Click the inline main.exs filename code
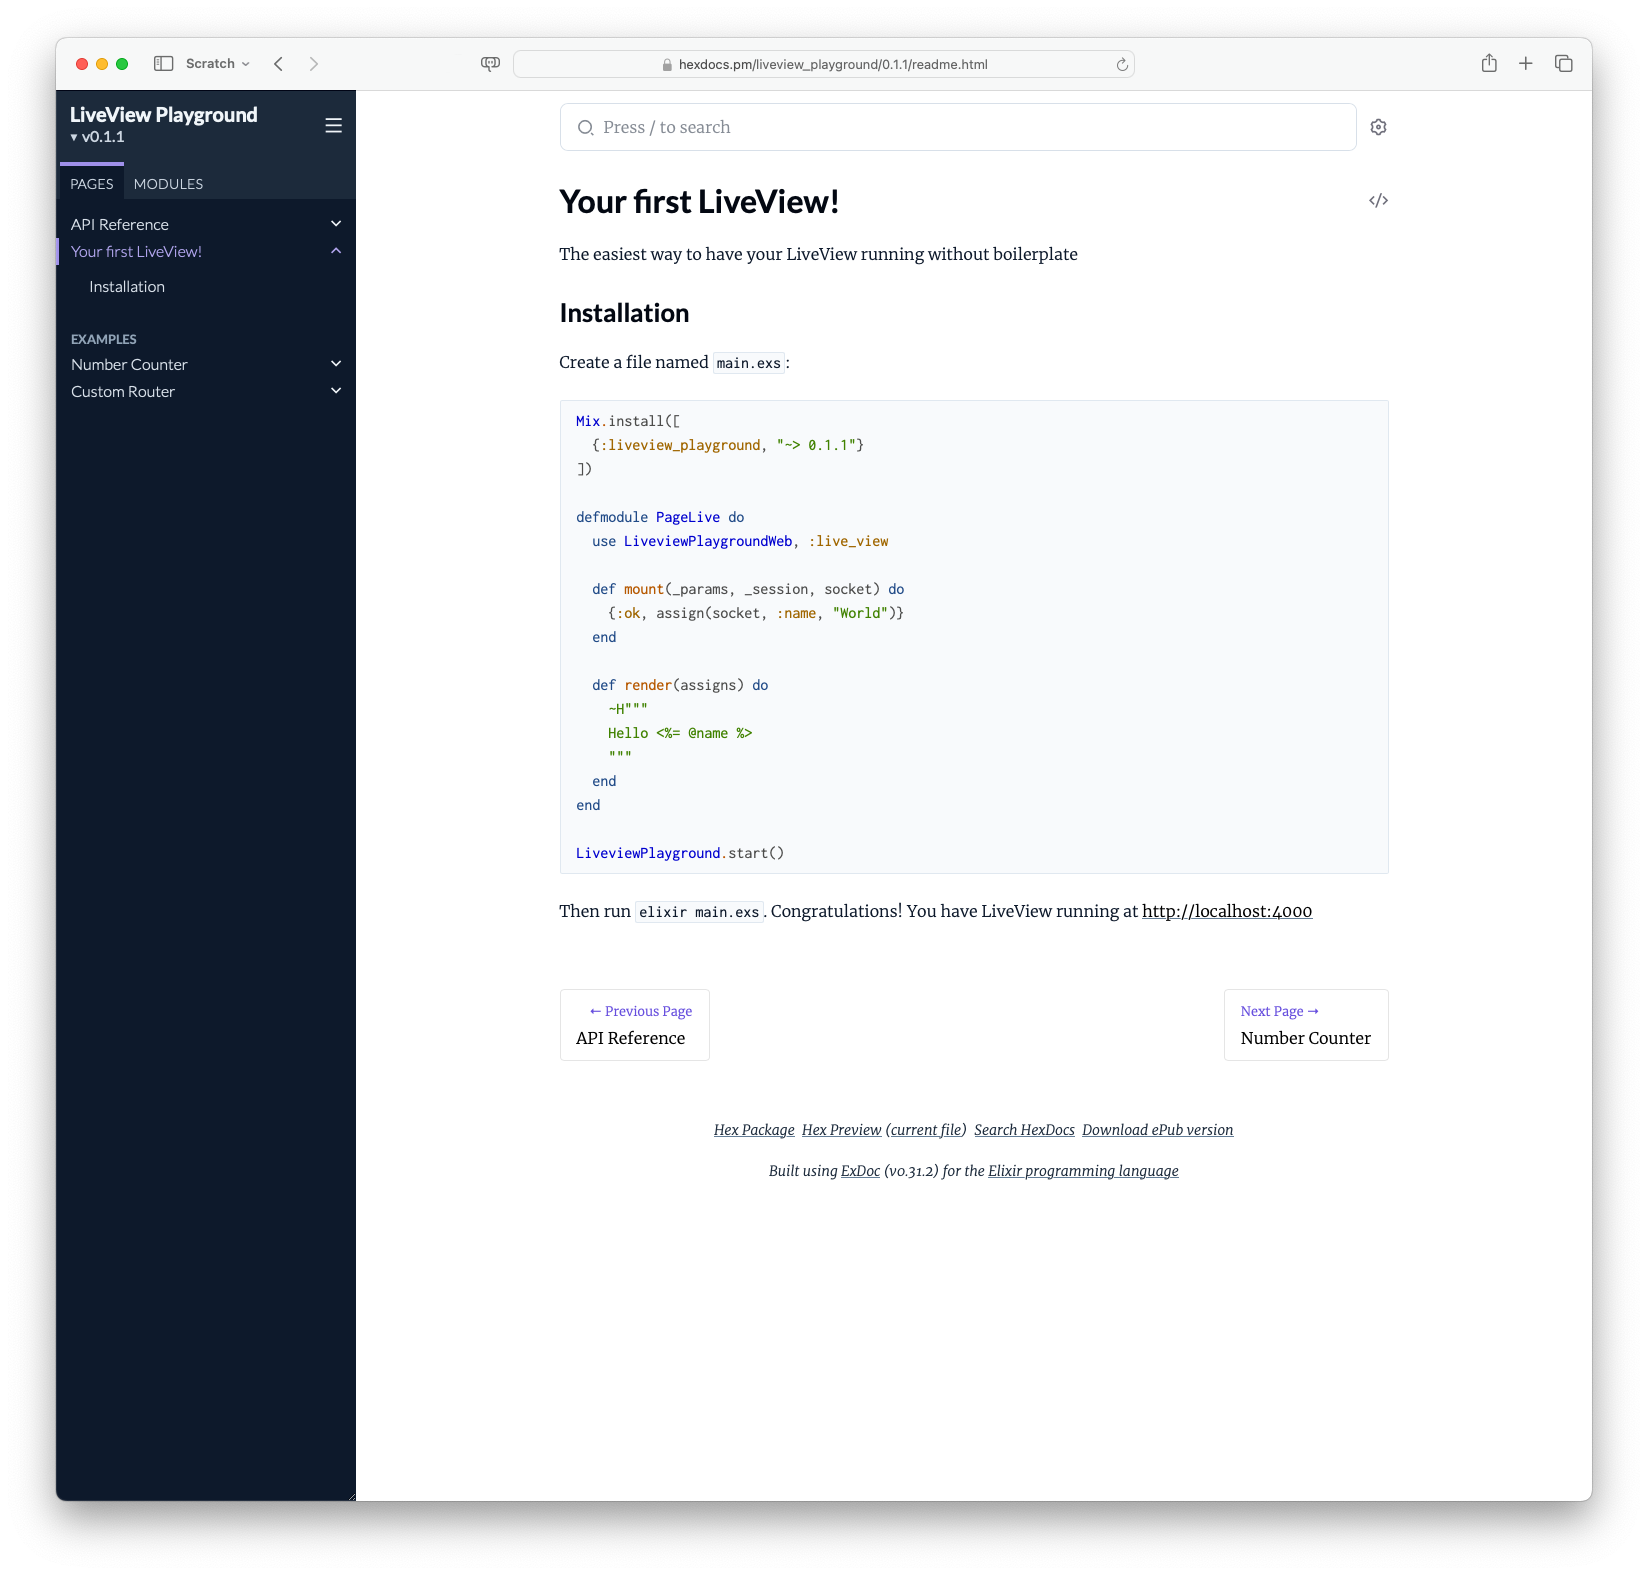This screenshot has width=1648, height=1575. tap(748, 363)
